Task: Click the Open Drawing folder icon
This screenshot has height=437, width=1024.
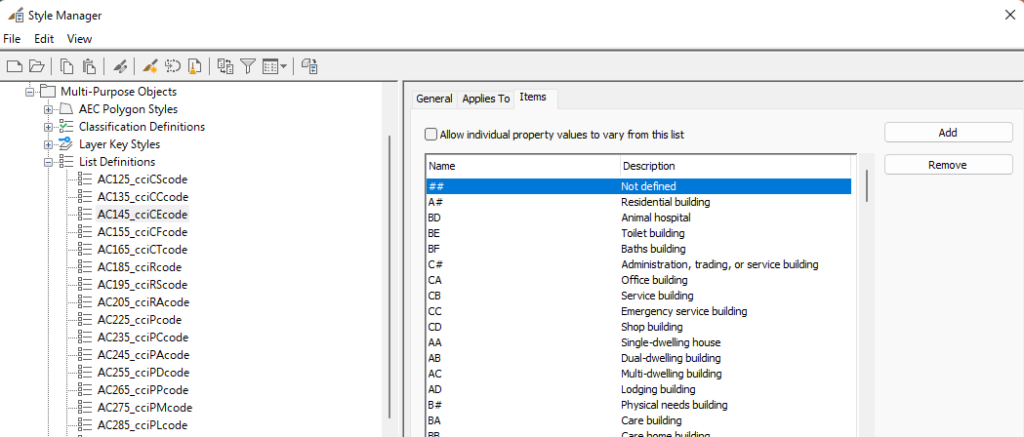Action: (37, 66)
